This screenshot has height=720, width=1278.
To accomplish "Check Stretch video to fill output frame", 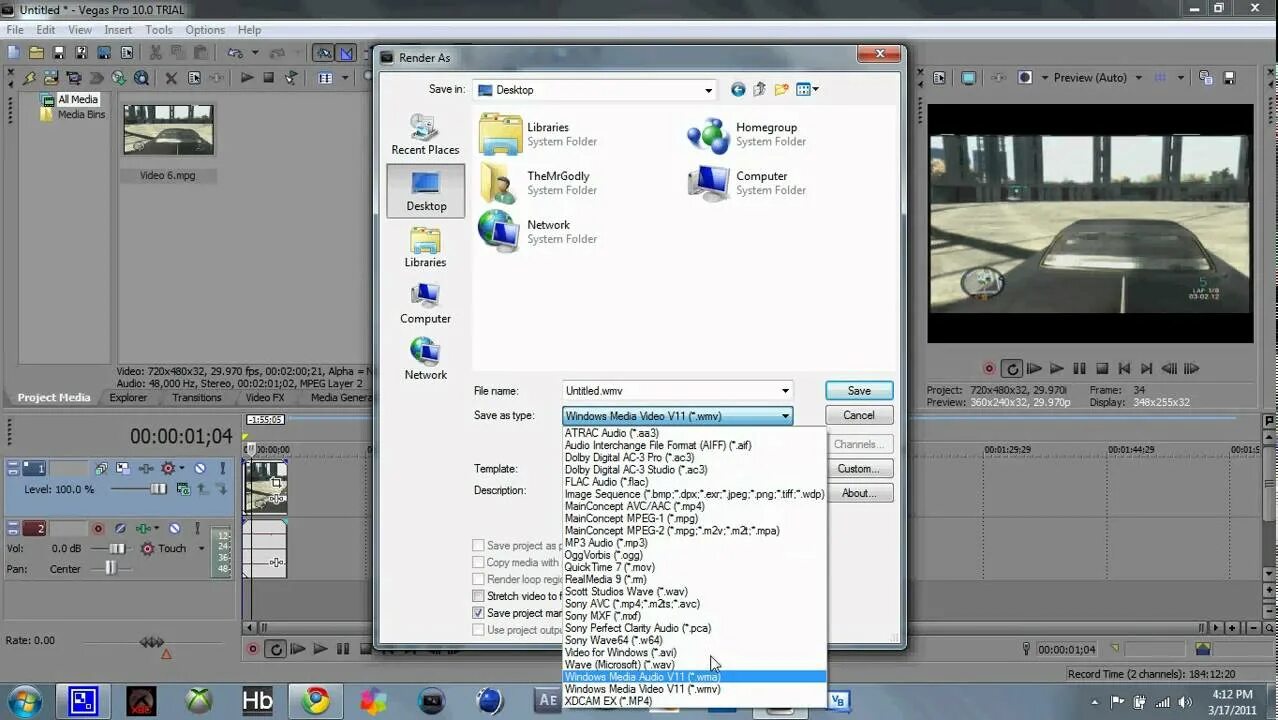I will tap(478, 596).
